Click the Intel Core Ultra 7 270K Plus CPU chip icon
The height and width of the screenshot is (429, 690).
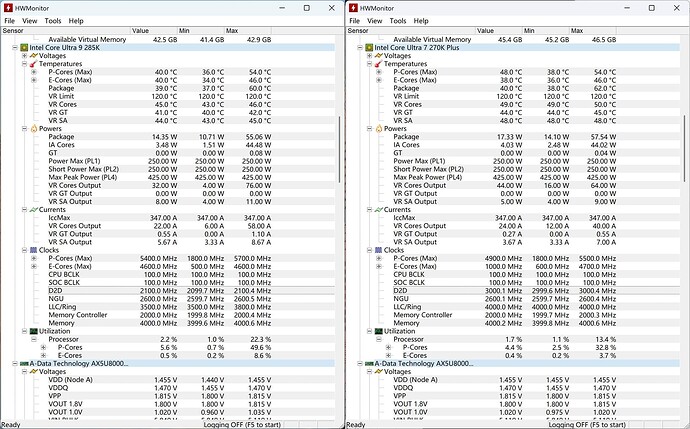click(x=369, y=48)
